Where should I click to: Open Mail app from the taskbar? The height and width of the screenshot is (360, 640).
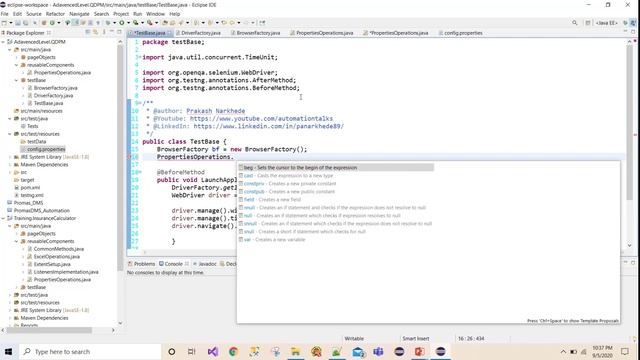pyautogui.click(x=358, y=351)
